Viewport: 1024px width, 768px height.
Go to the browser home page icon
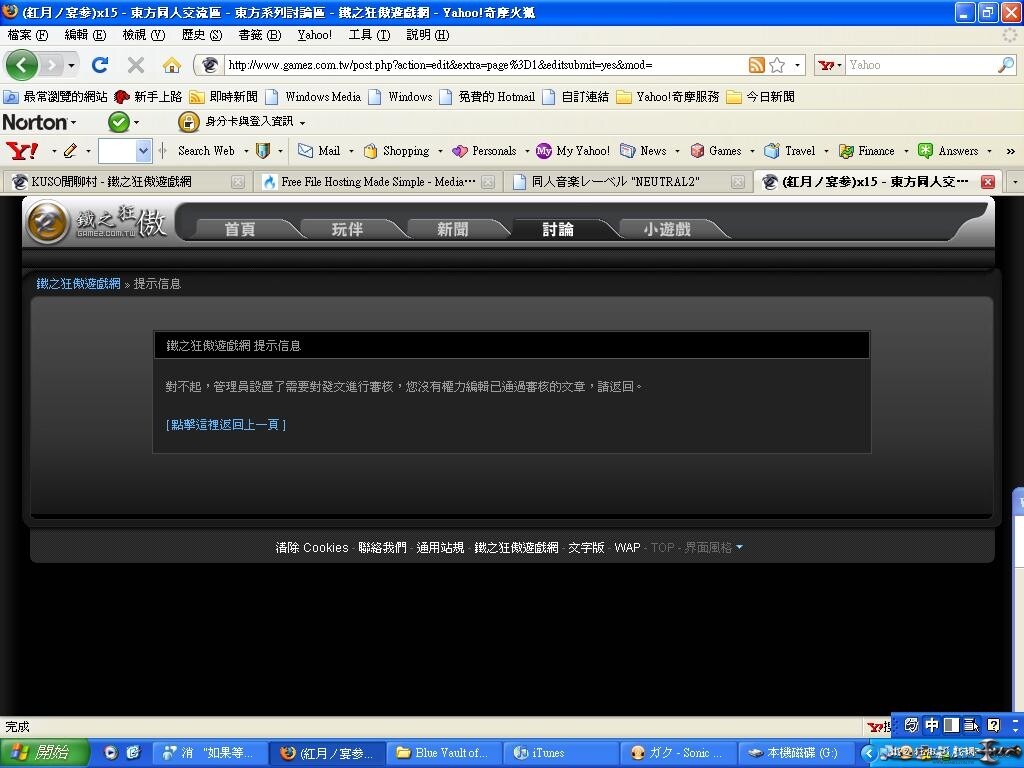[172, 65]
